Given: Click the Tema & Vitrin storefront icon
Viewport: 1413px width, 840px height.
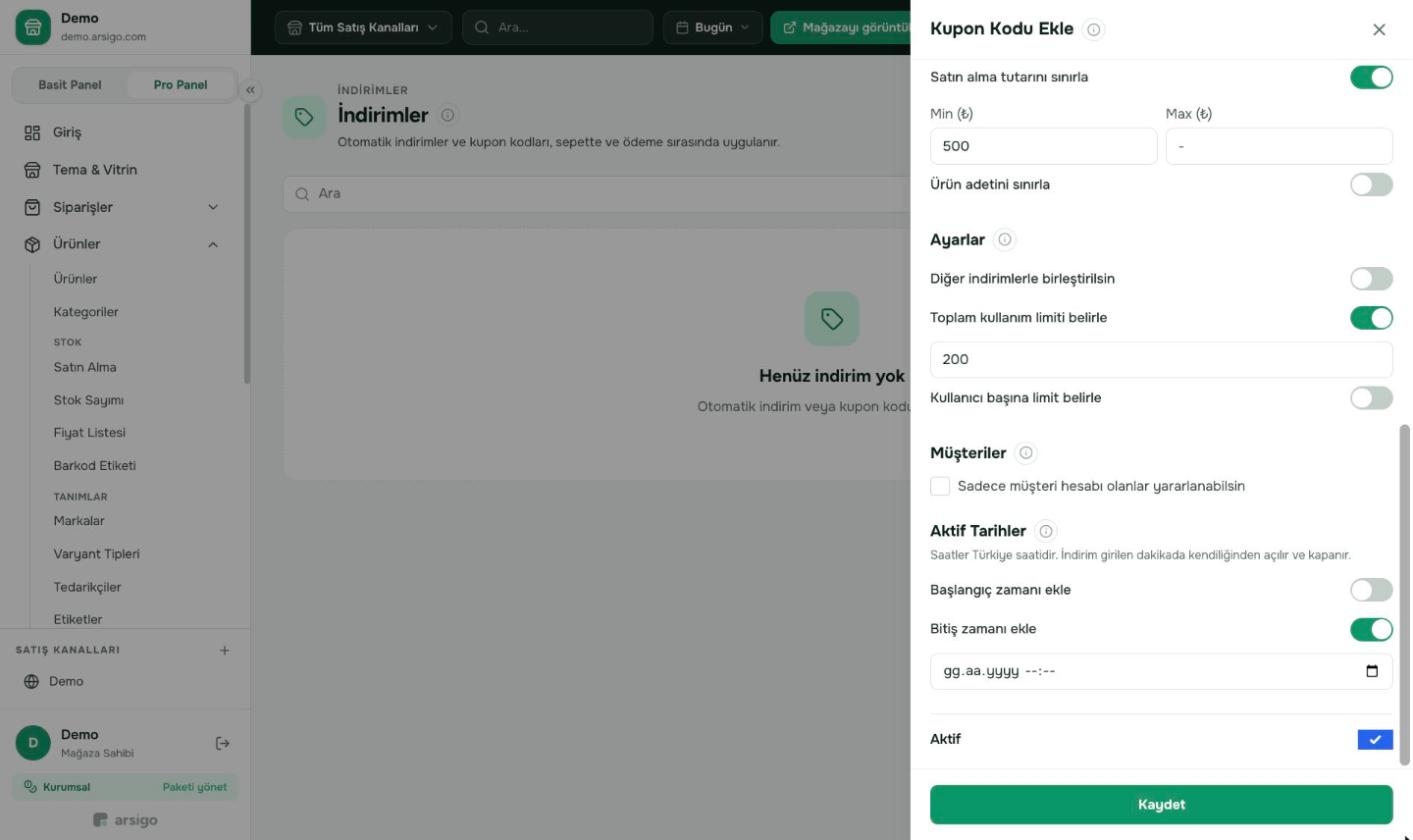Looking at the screenshot, I should (32, 170).
